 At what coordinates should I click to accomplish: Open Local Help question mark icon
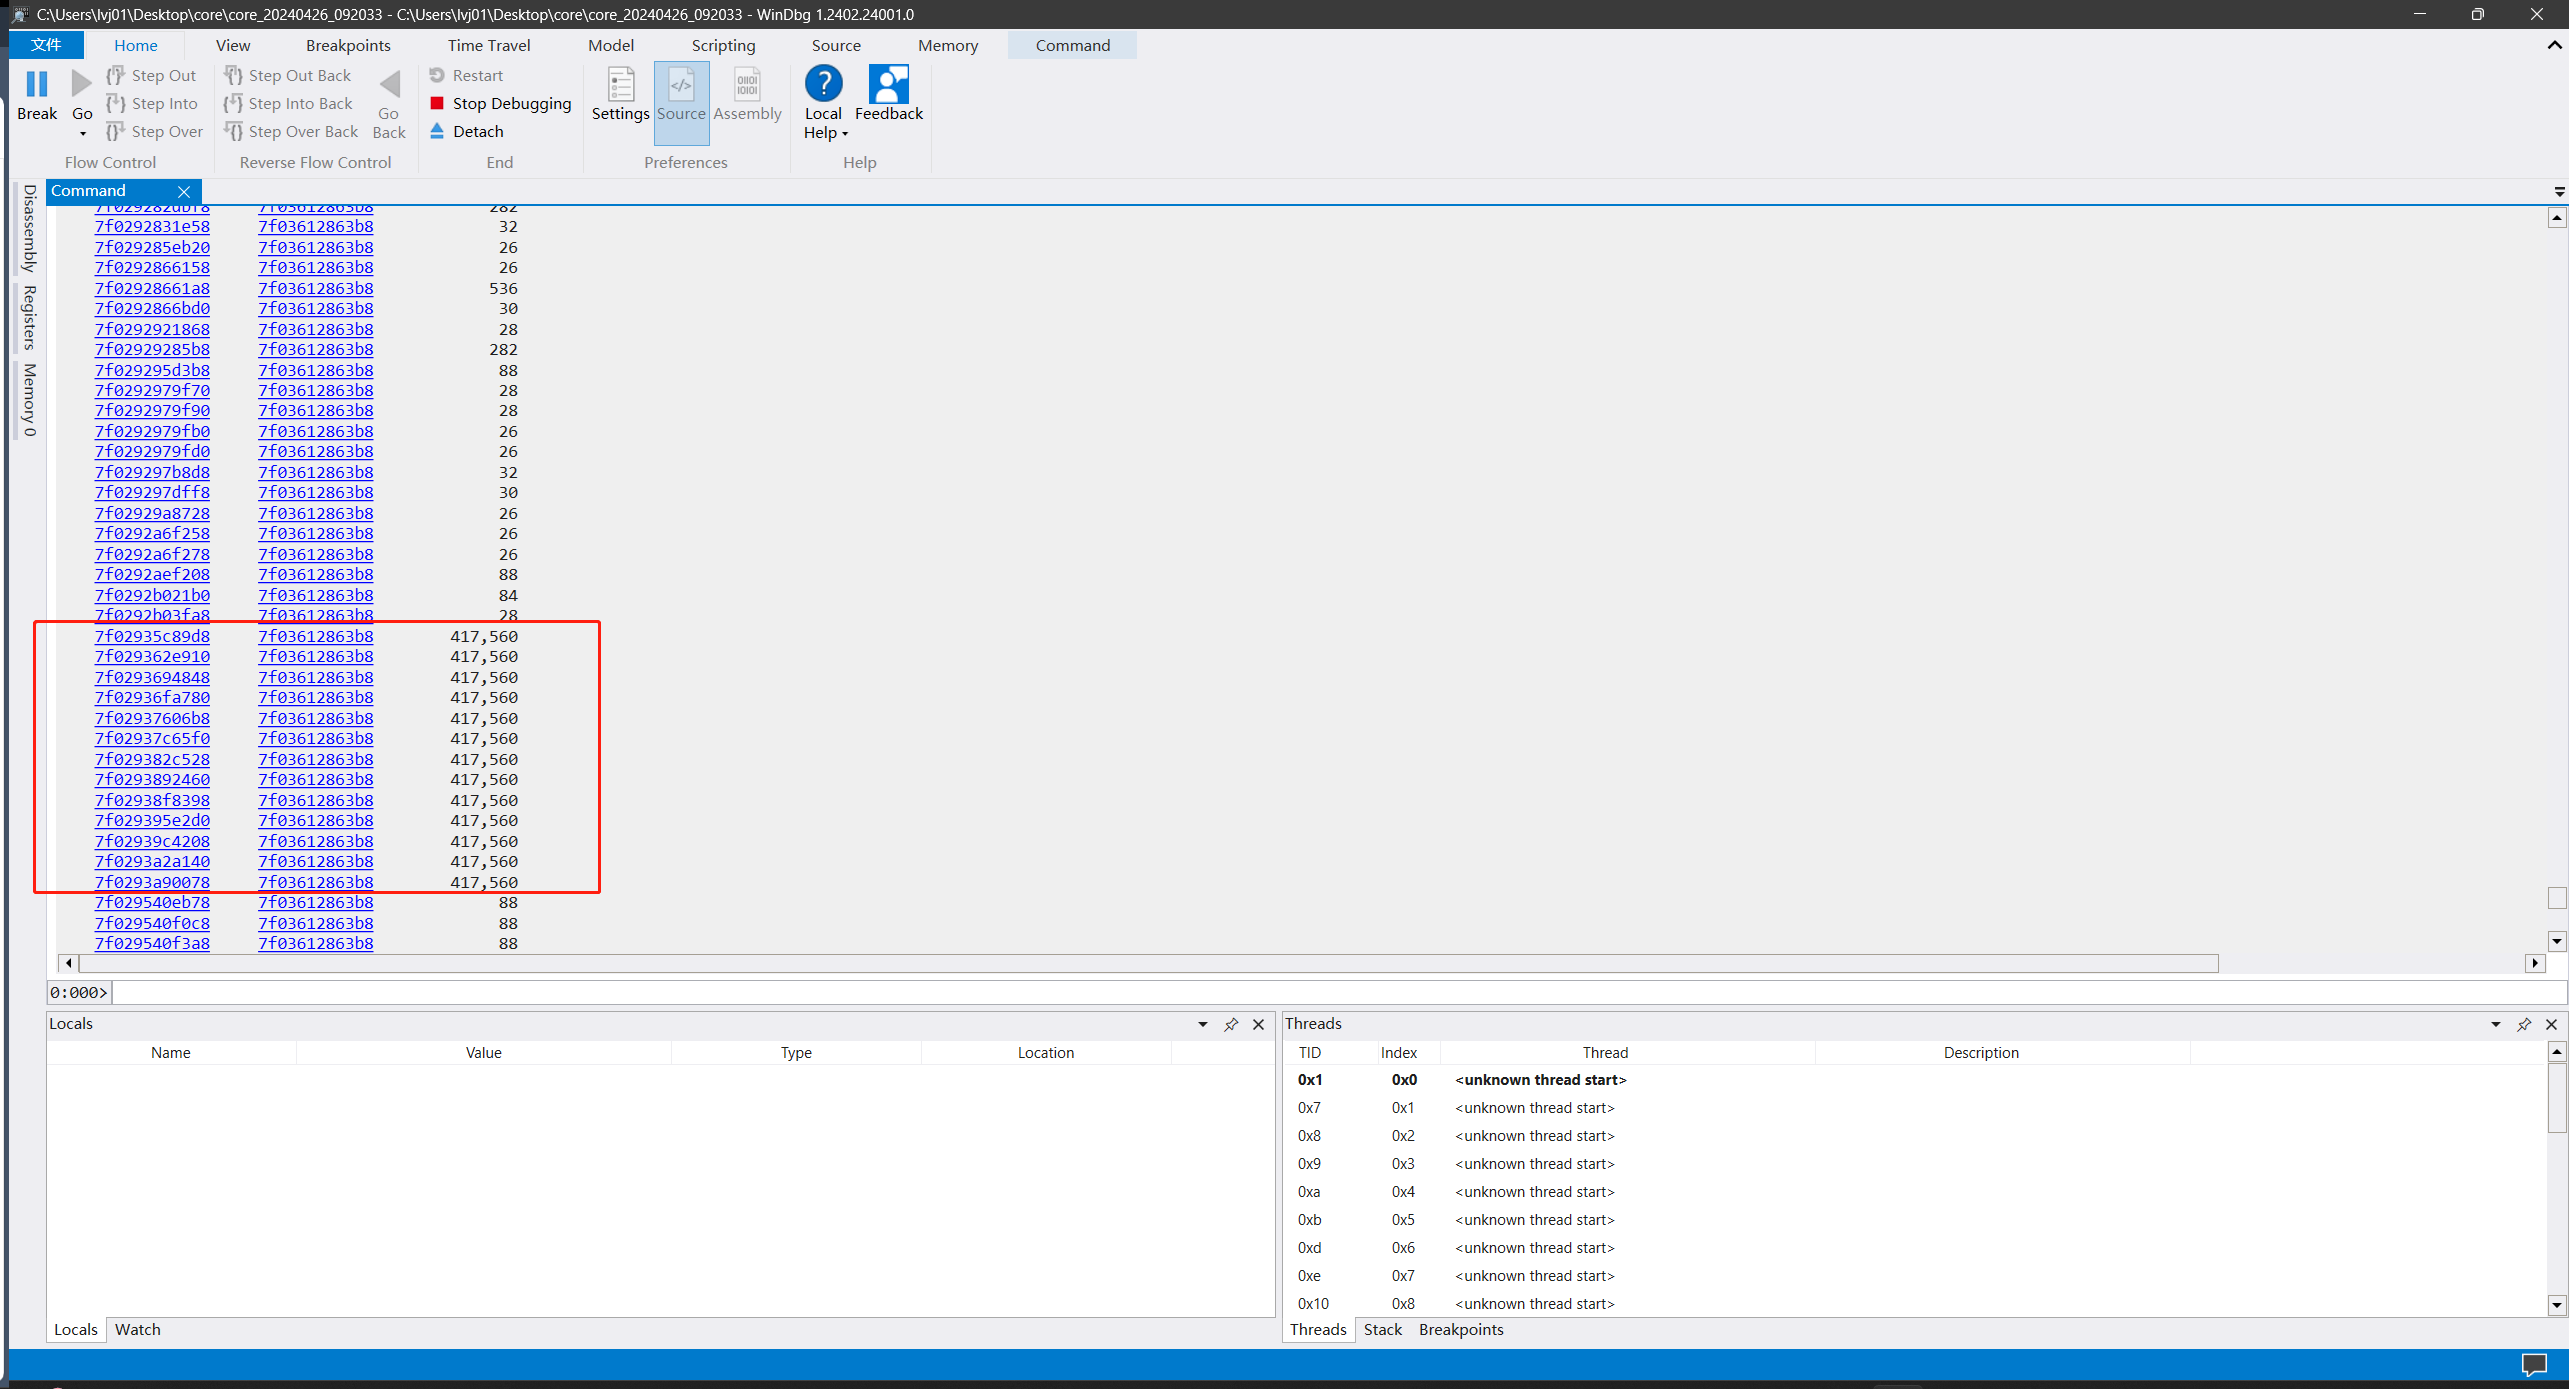pyautogui.click(x=823, y=84)
